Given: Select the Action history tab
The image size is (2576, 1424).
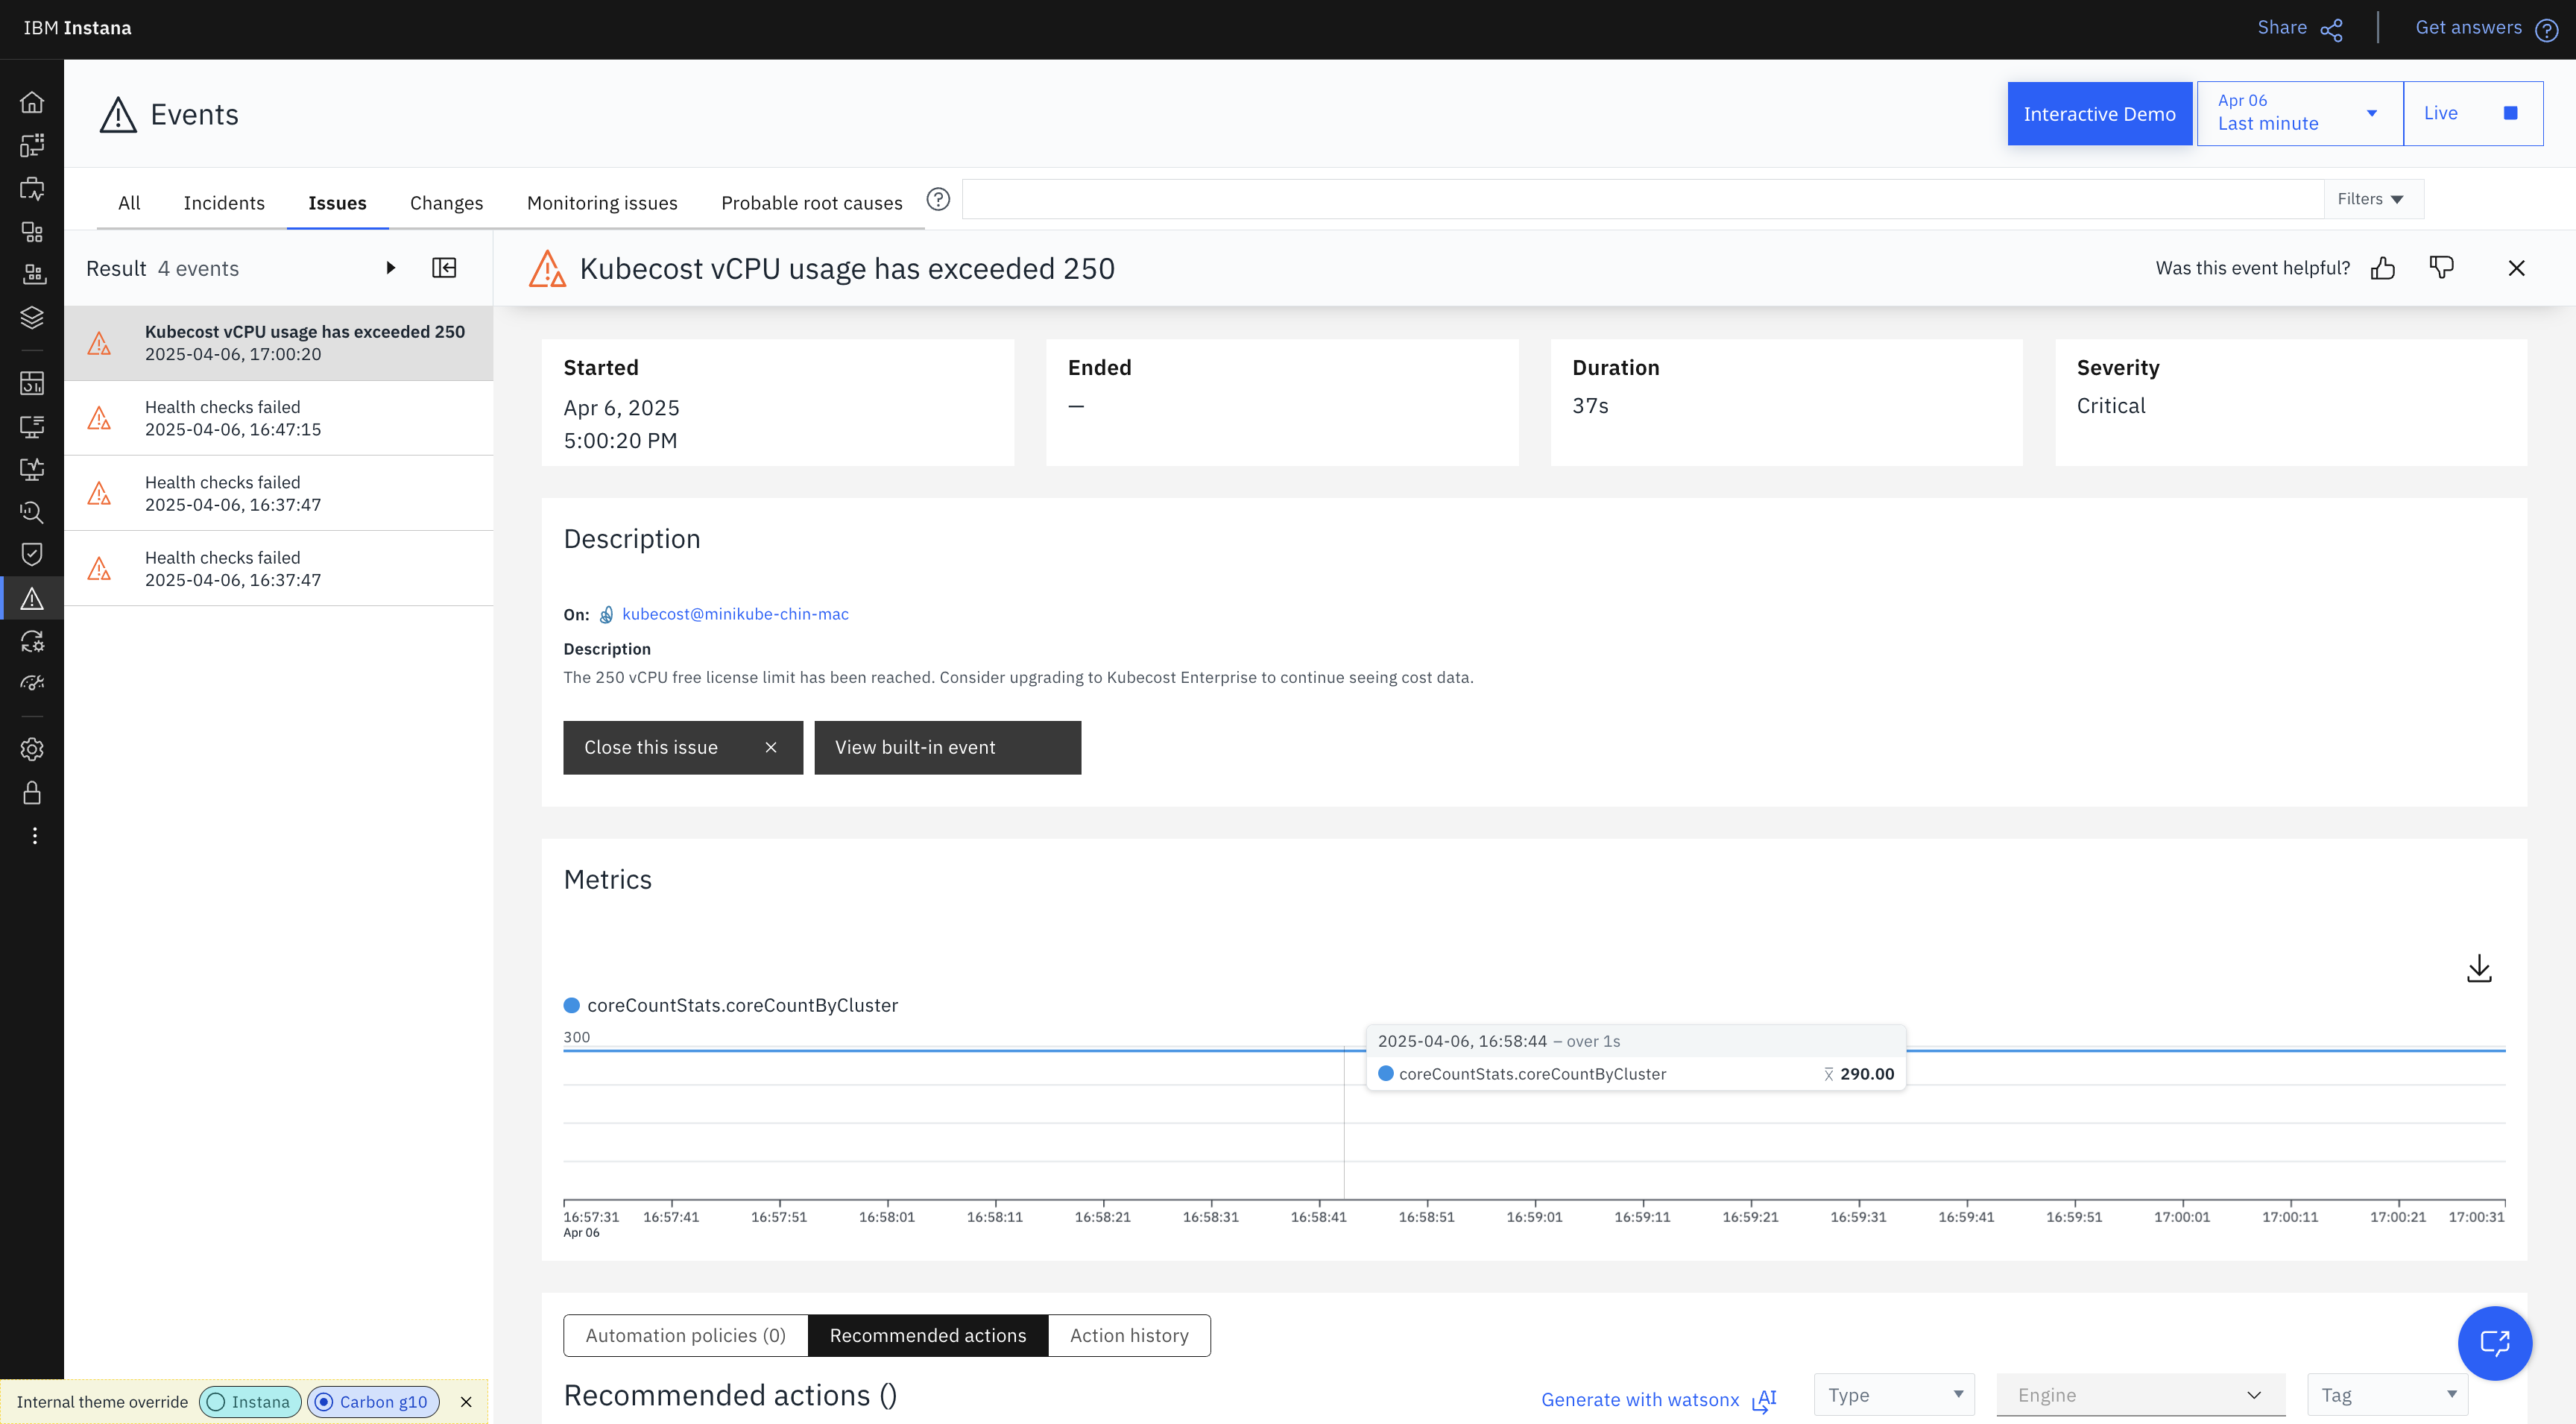Looking at the screenshot, I should [x=1129, y=1335].
